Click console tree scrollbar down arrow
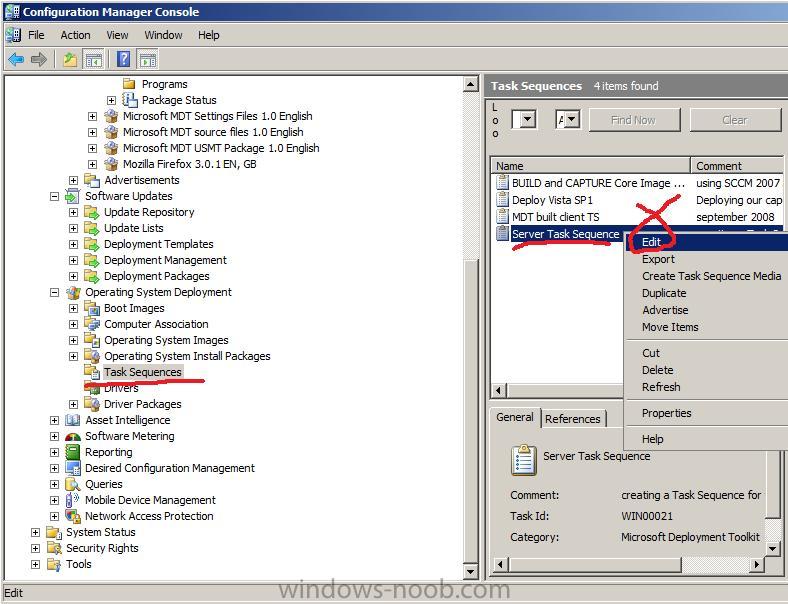The height and width of the screenshot is (604, 788). [470, 571]
